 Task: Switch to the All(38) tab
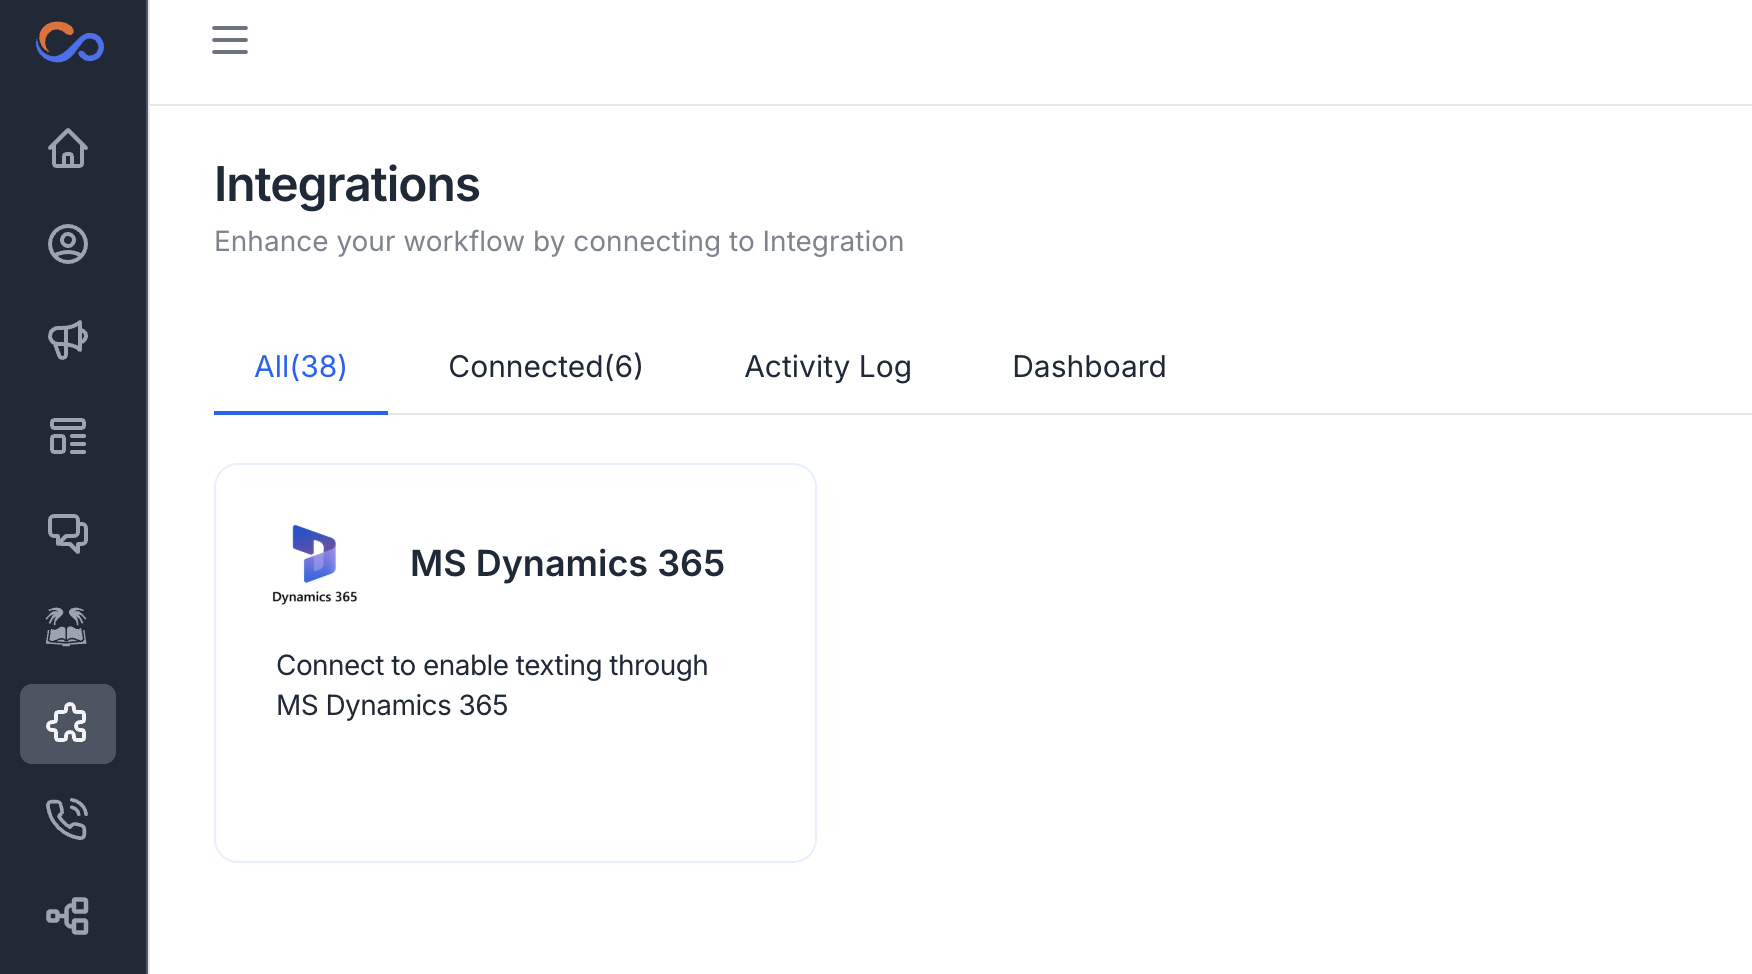coord(301,367)
